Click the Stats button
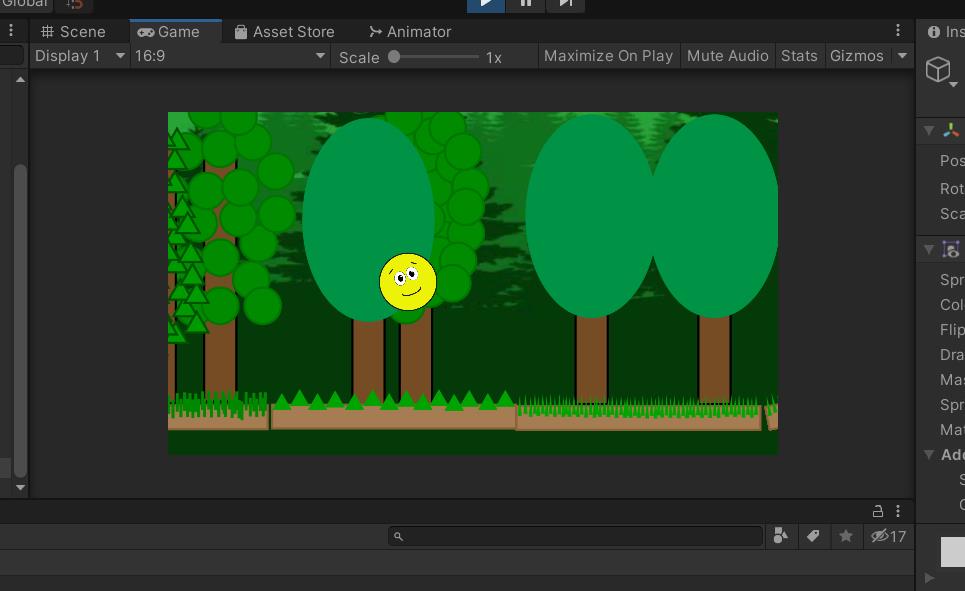The image size is (965, 591). [799, 56]
